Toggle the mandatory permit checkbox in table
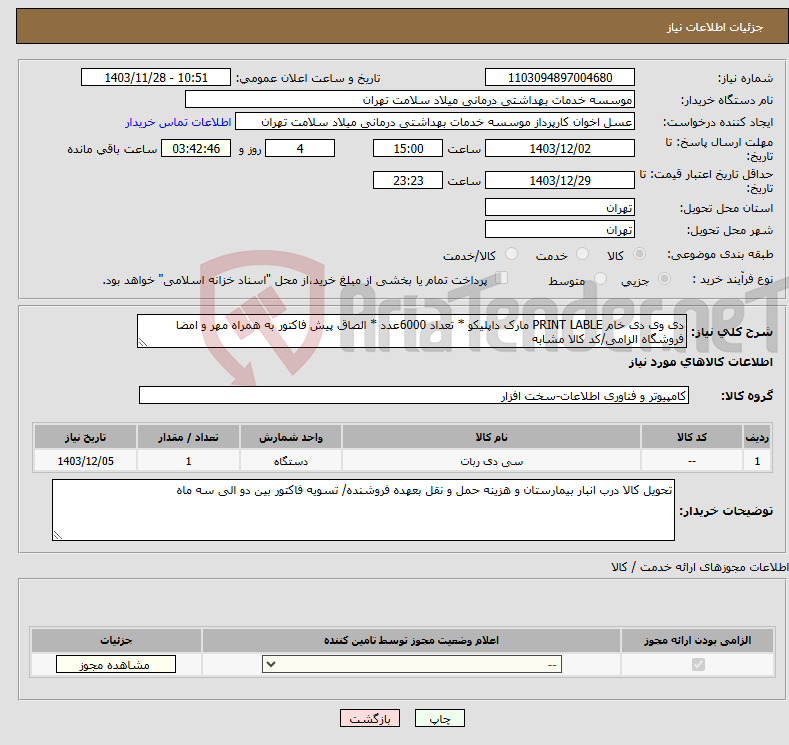This screenshot has height=745, width=789. (698, 665)
